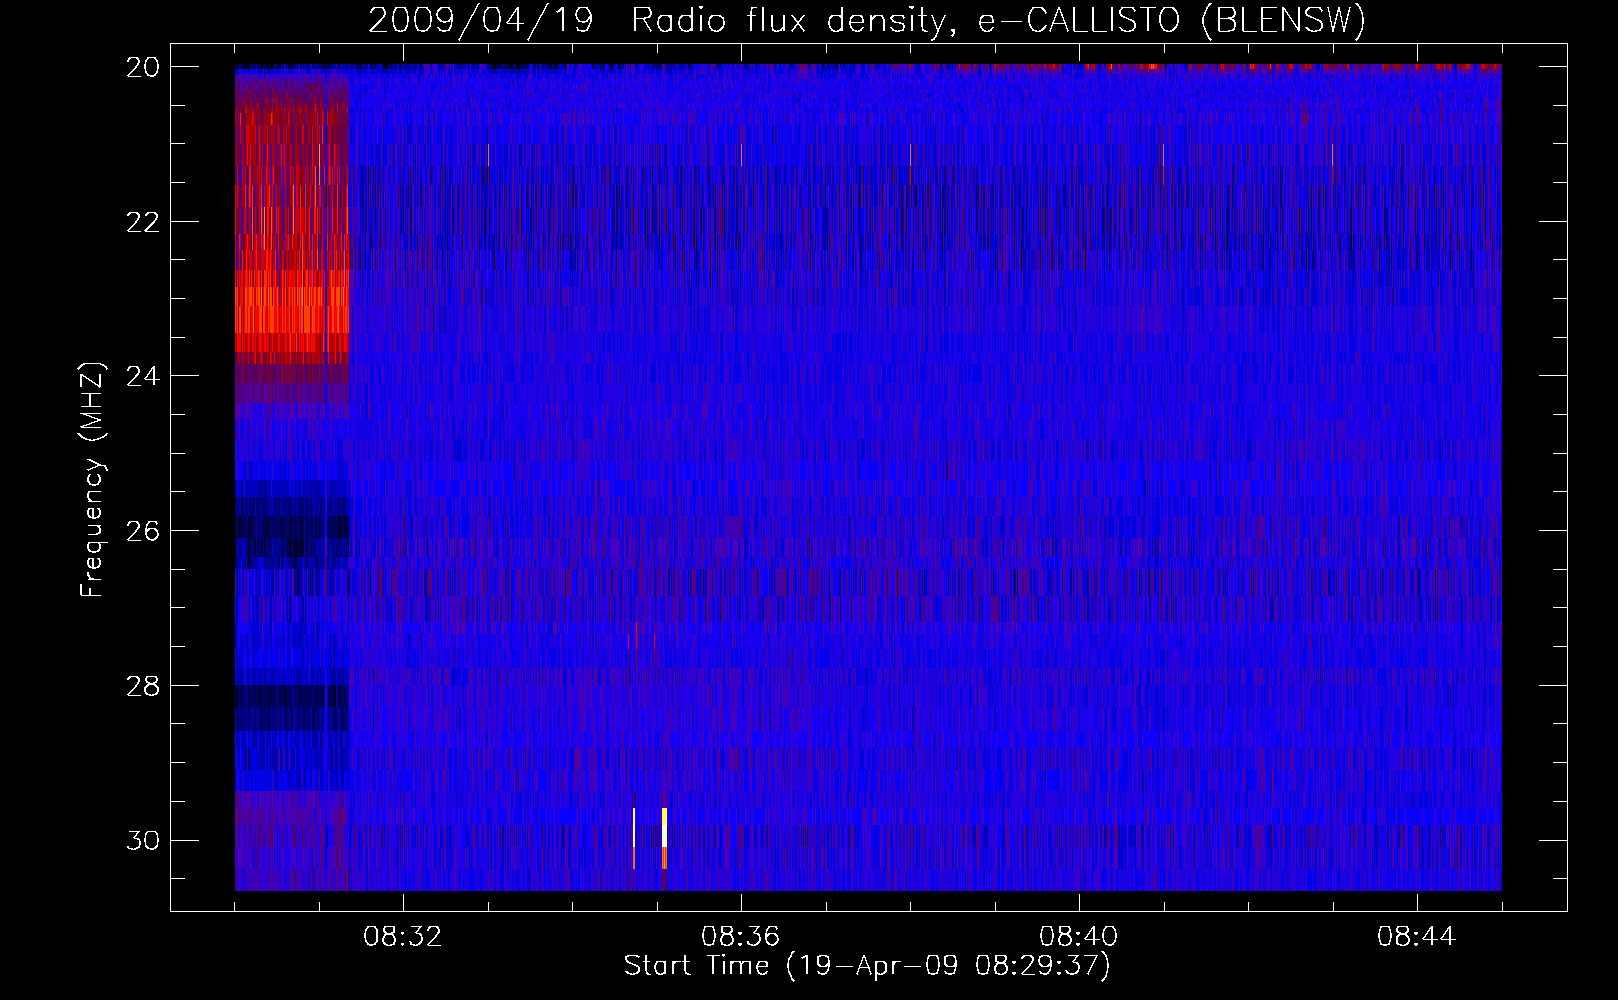Click the 20 MHz frequency tick label
The width and height of the screenshot is (1618, 1000).
pyautogui.click(x=143, y=66)
